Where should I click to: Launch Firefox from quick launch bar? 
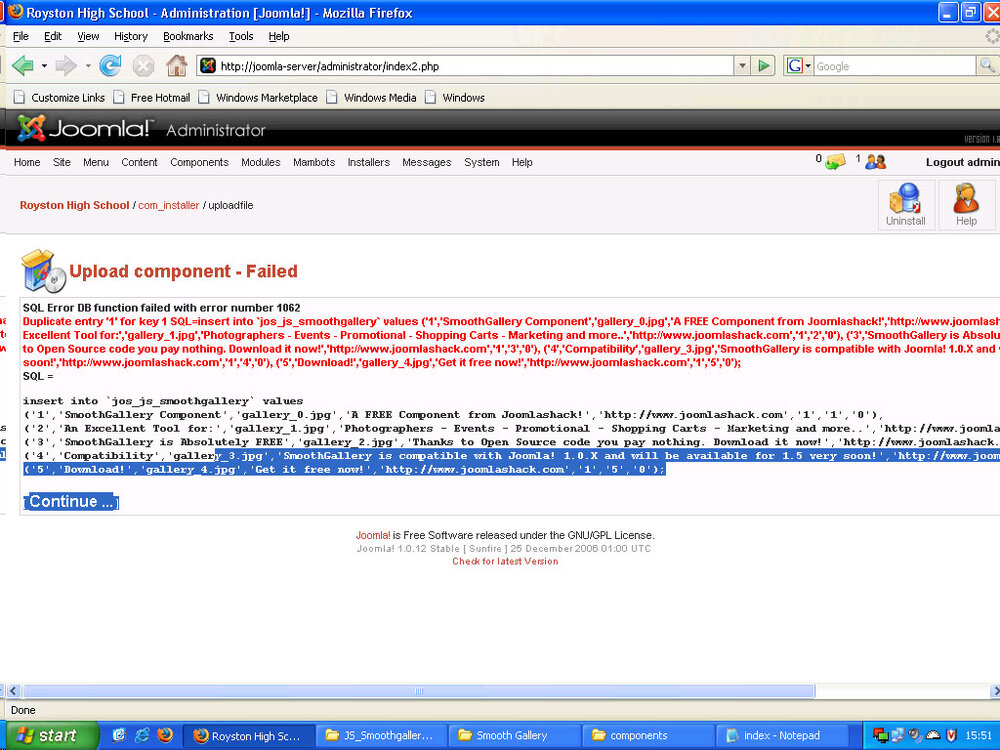click(165, 735)
